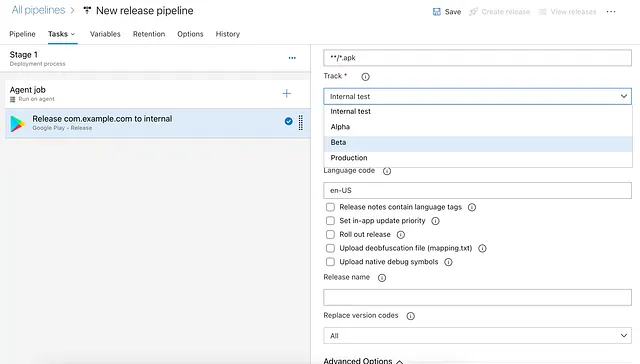Open the Variables tab

point(105,34)
